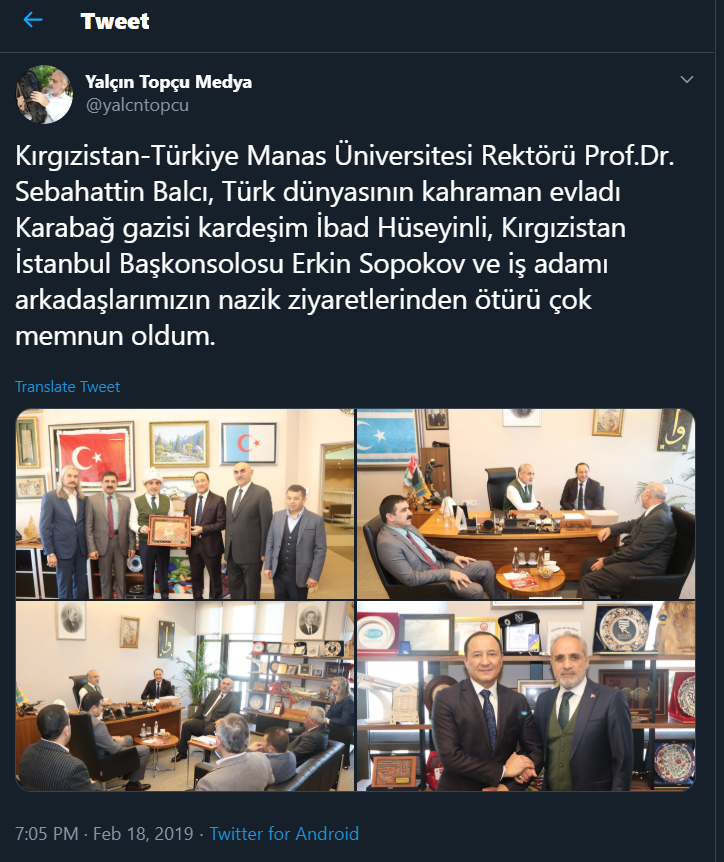Viewport: 724px width, 862px height.
Task: Open the Yalçın Topçu Medya display name
Action: (168, 82)
